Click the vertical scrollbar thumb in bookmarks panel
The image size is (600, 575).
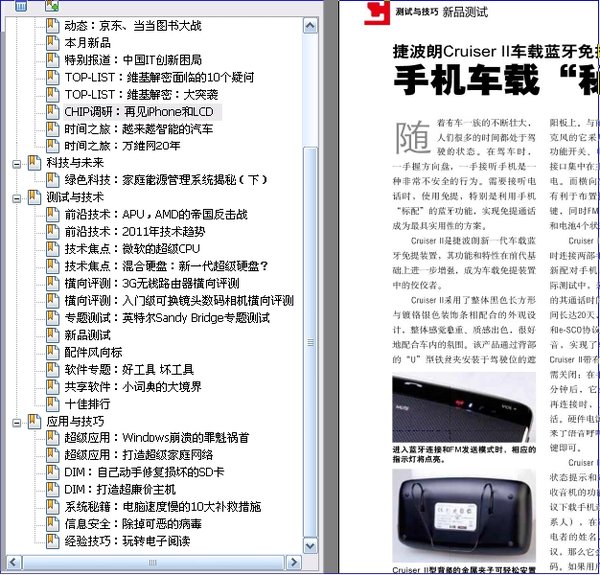[x=310, y=342]
